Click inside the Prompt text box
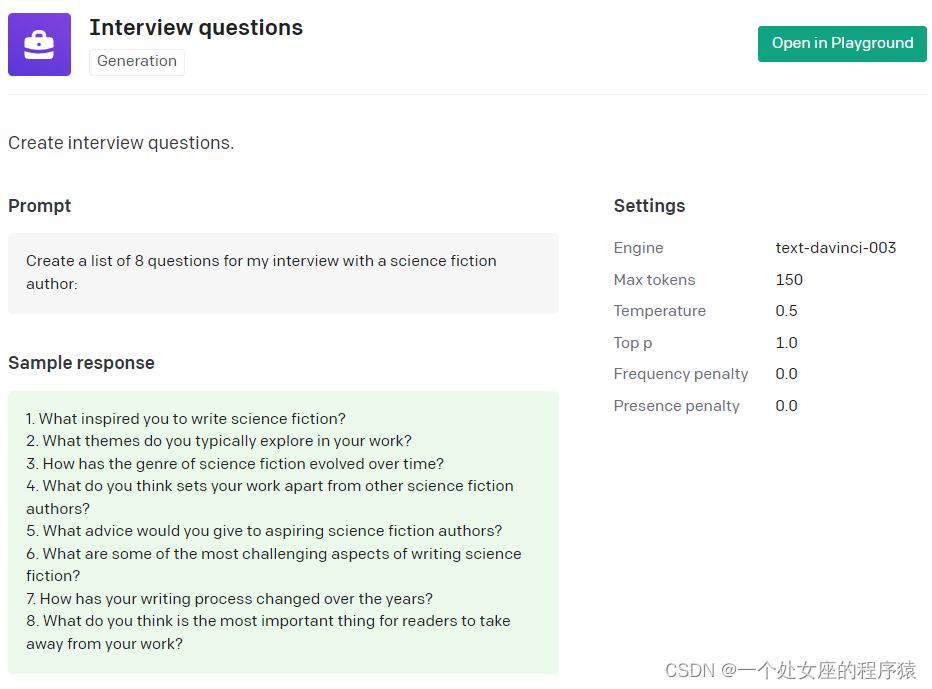Screen dimensions: 932x689 tap(283, 273)
